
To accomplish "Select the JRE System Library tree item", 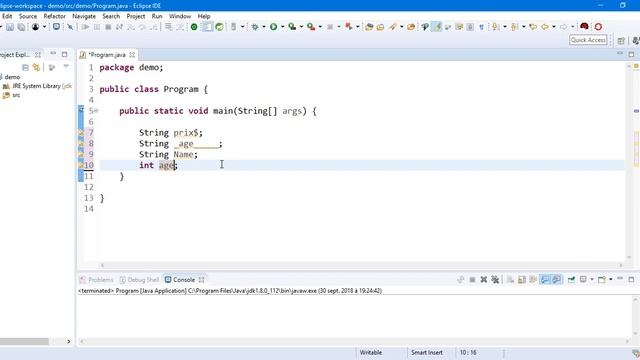I will coord(37,86).
